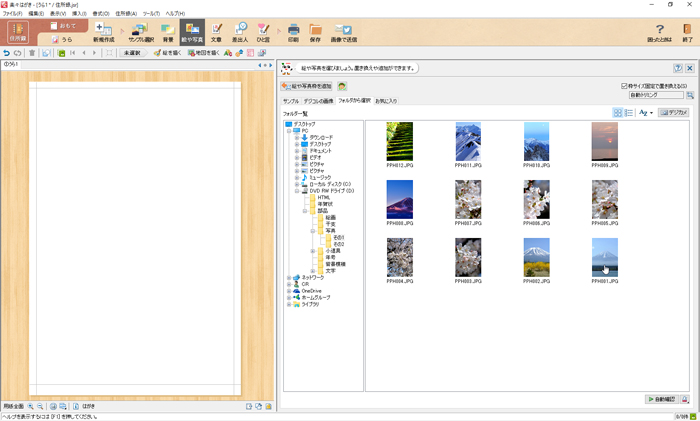Image resolution: width=700 pixels, height=421 pixels.
Task: Click the 自動補正 button
Action: coord(661,398)
